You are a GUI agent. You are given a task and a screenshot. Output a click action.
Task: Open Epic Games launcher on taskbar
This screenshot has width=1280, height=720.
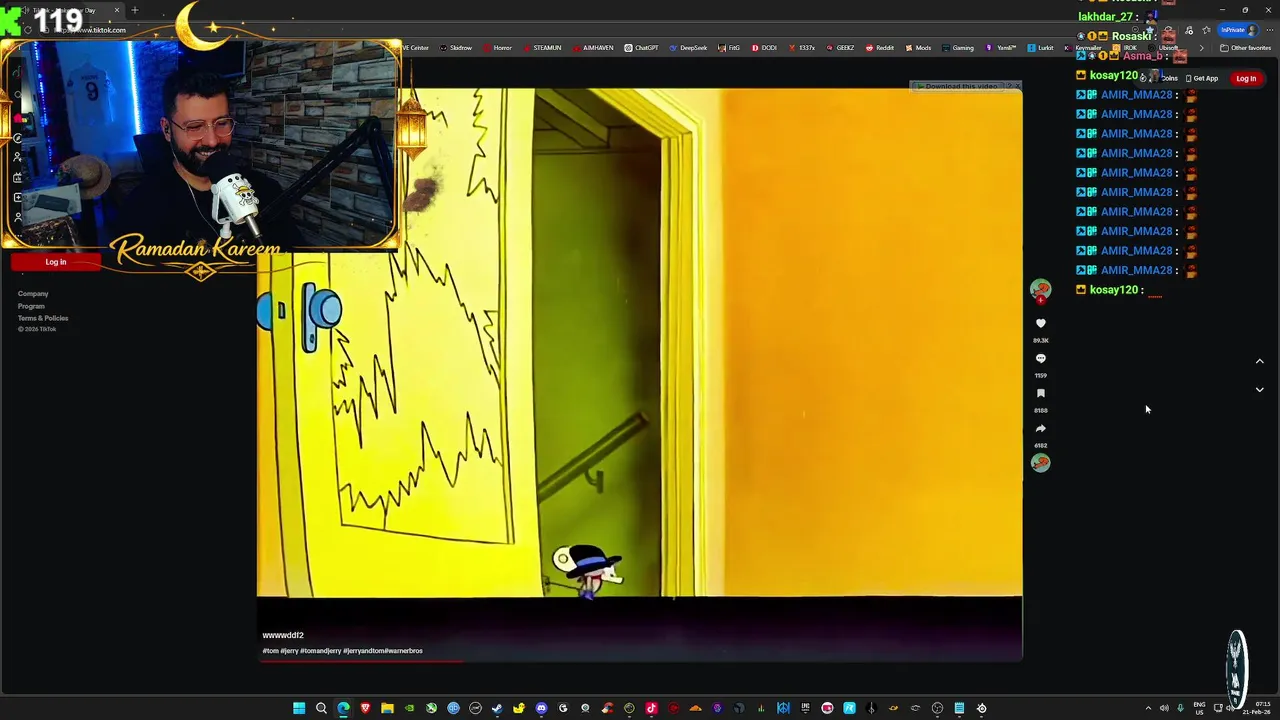coord(805,708)
